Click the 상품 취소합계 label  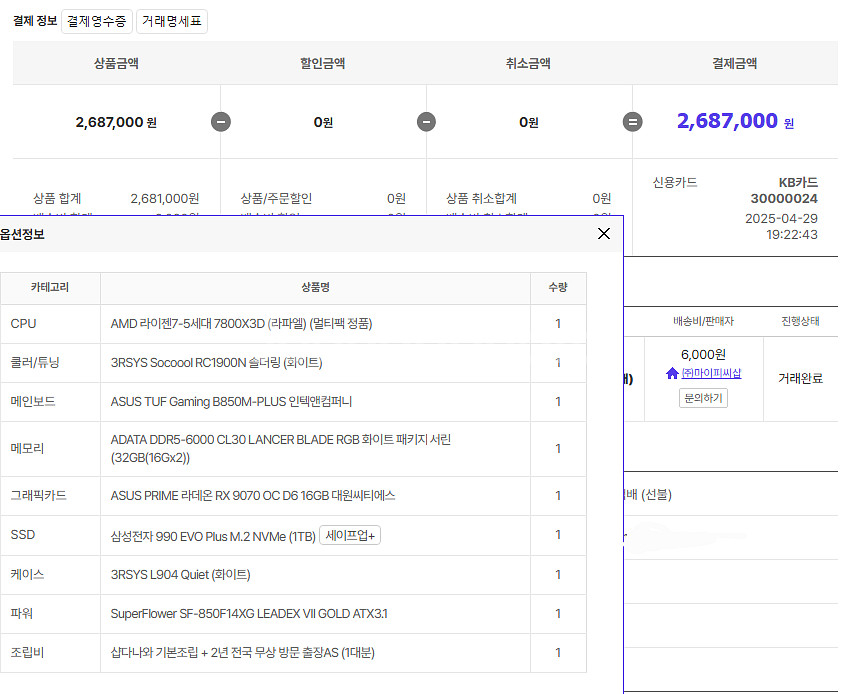(481, 199)
